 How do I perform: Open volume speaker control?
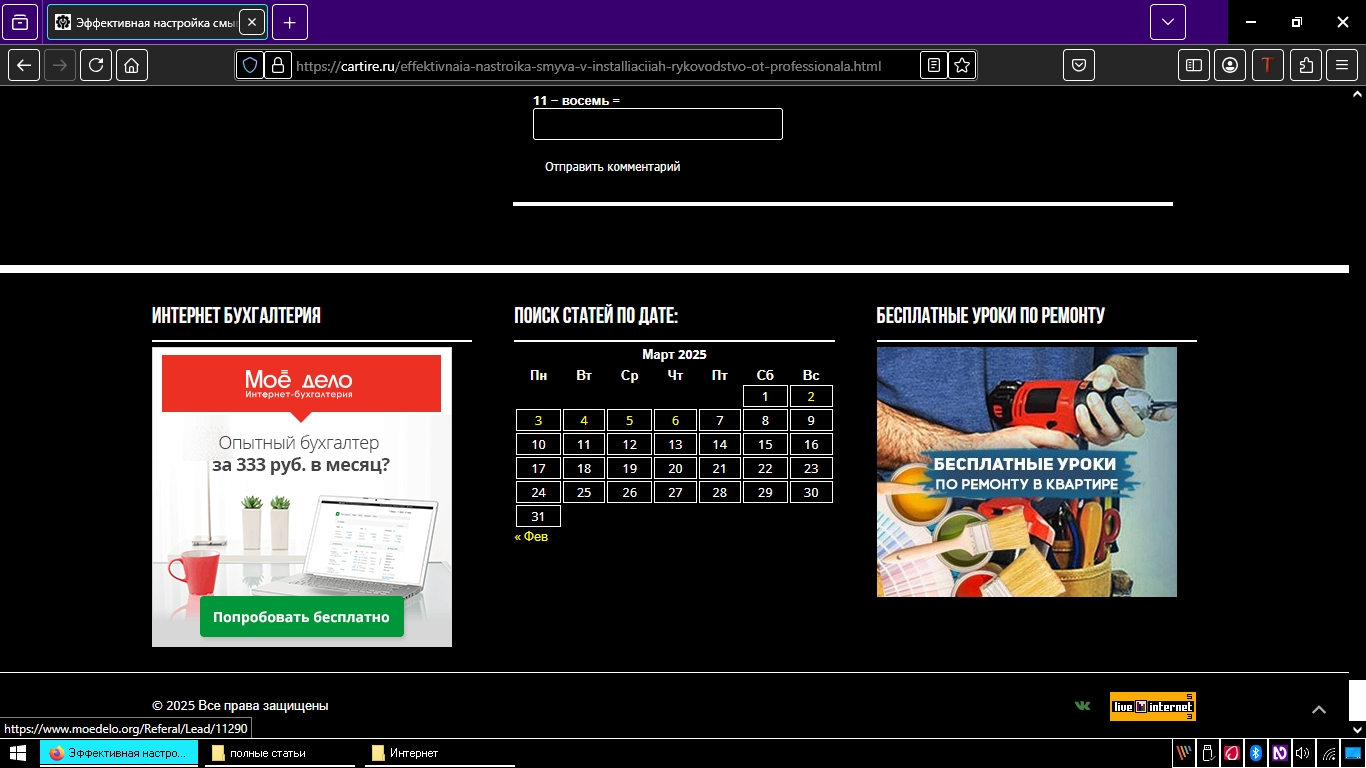pos(1303,753)
